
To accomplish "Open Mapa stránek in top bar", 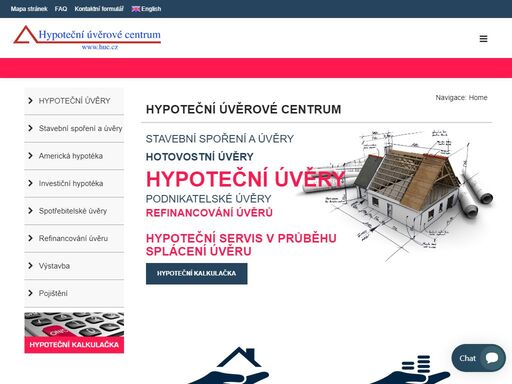I will pos(29,9).
